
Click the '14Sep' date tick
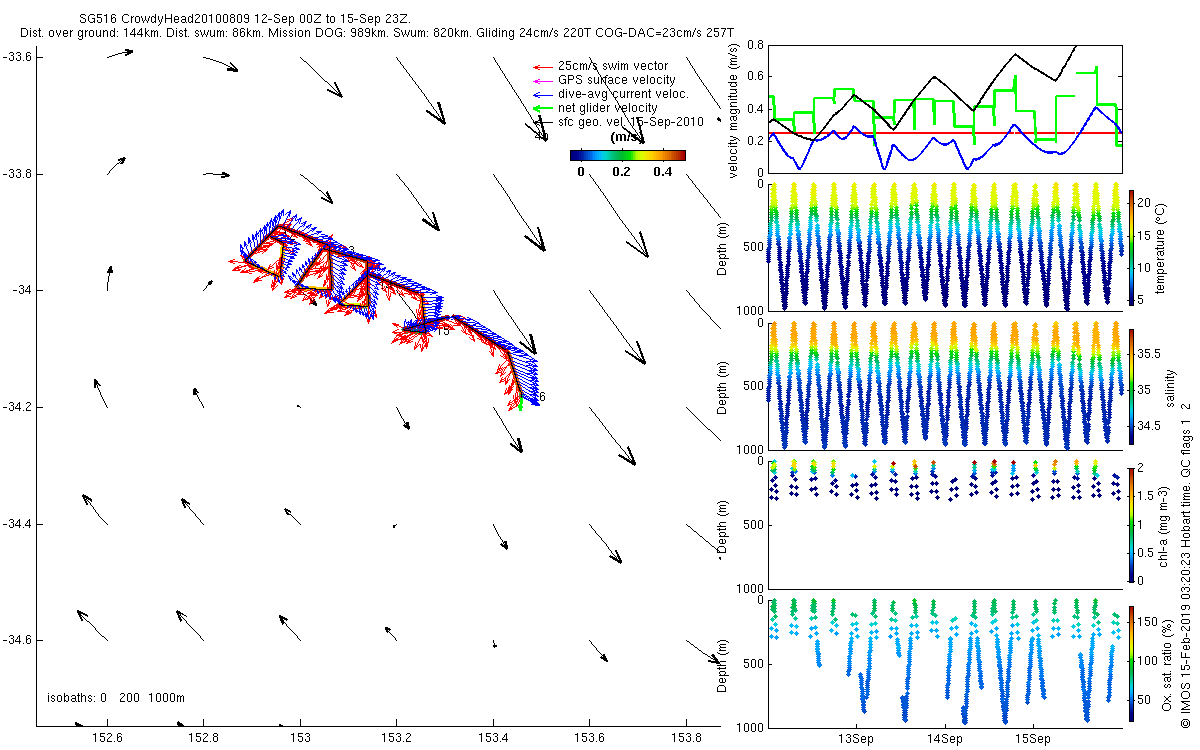pyautogui.click(x=945, y=739)
